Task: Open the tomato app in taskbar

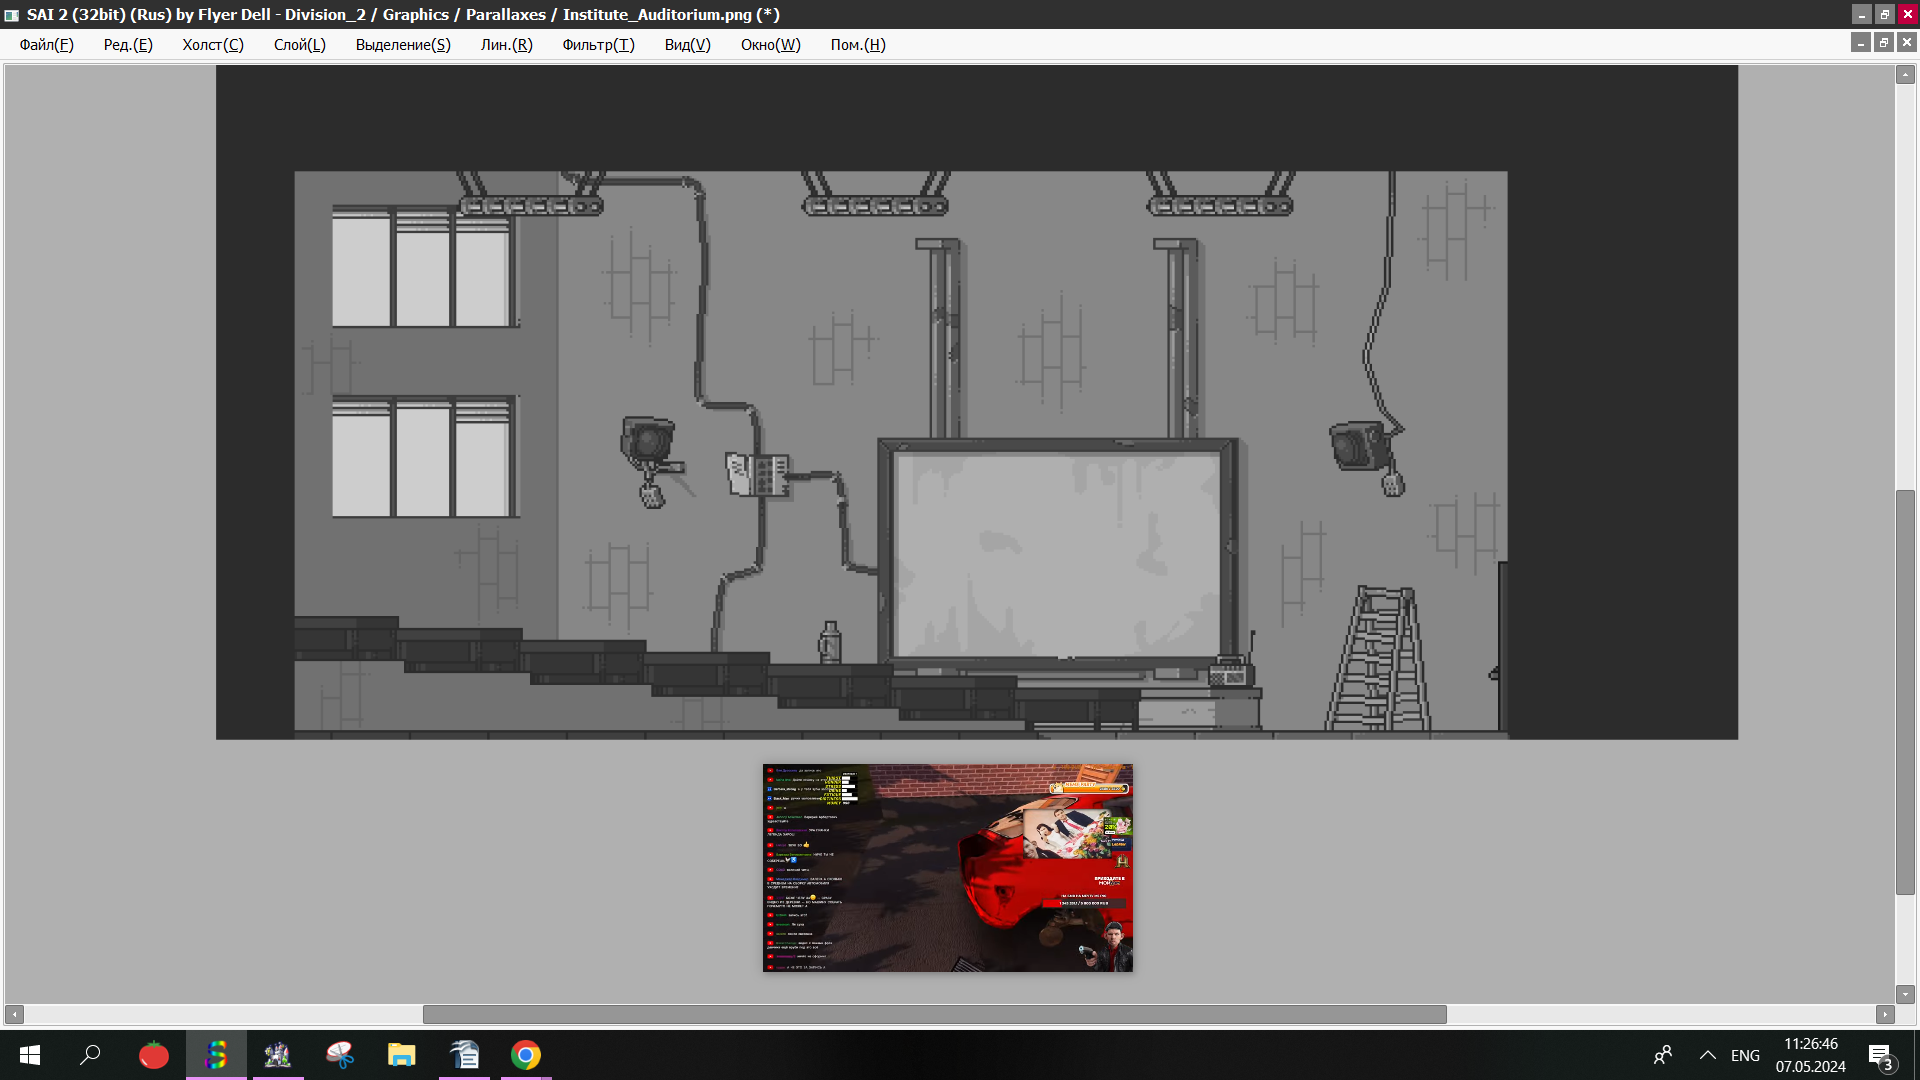Action: tap(154, 1055)
